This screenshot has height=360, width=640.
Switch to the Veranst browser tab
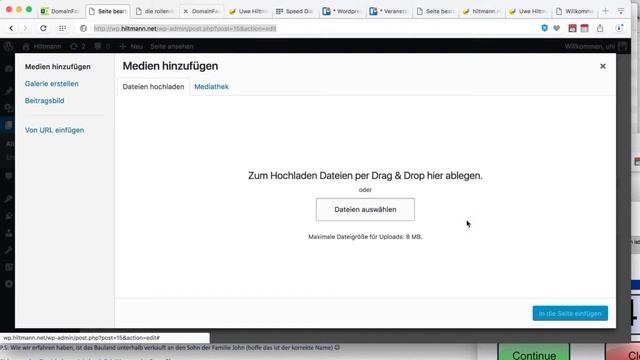pyautogui.click(x=389, y=11)
